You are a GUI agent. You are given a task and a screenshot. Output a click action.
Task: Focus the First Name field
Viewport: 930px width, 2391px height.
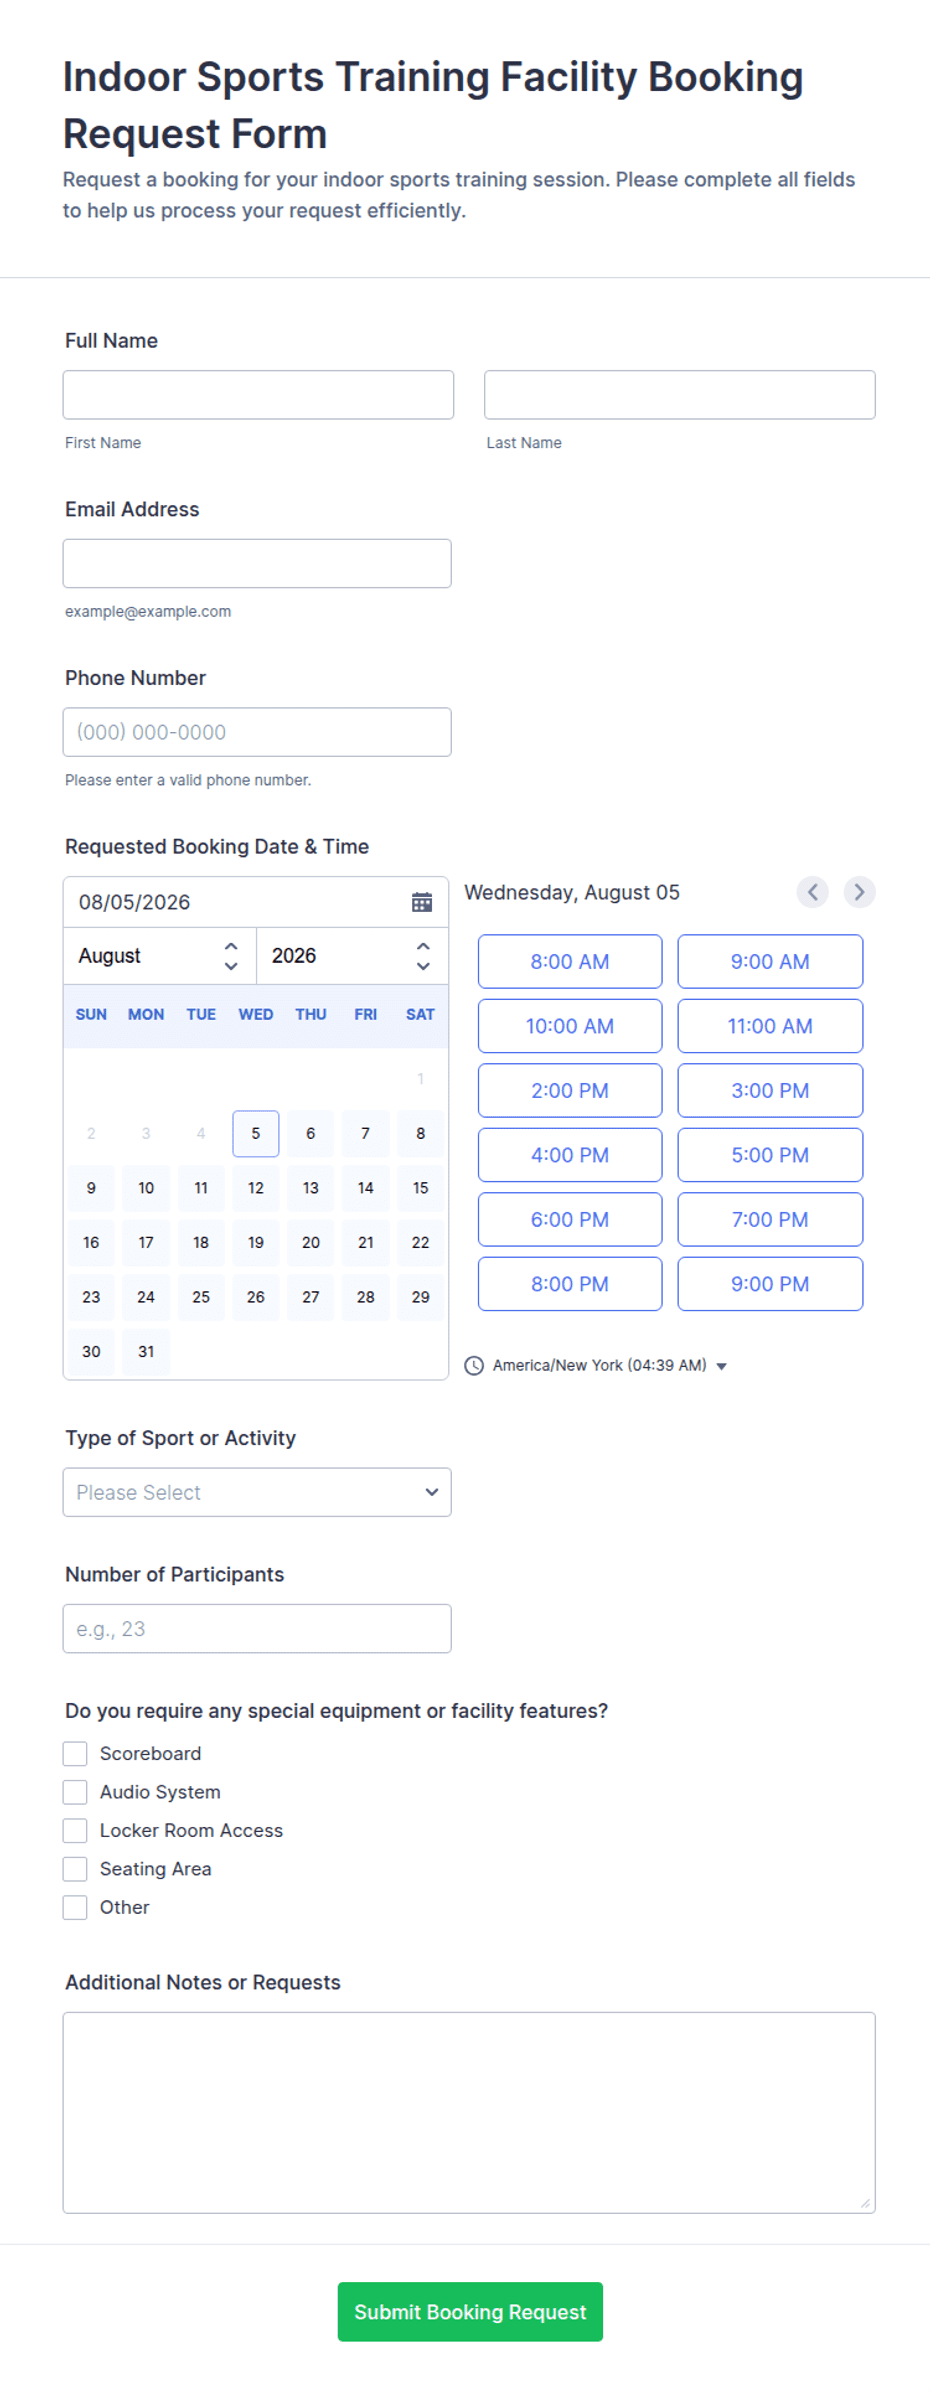tap(258, 395)
